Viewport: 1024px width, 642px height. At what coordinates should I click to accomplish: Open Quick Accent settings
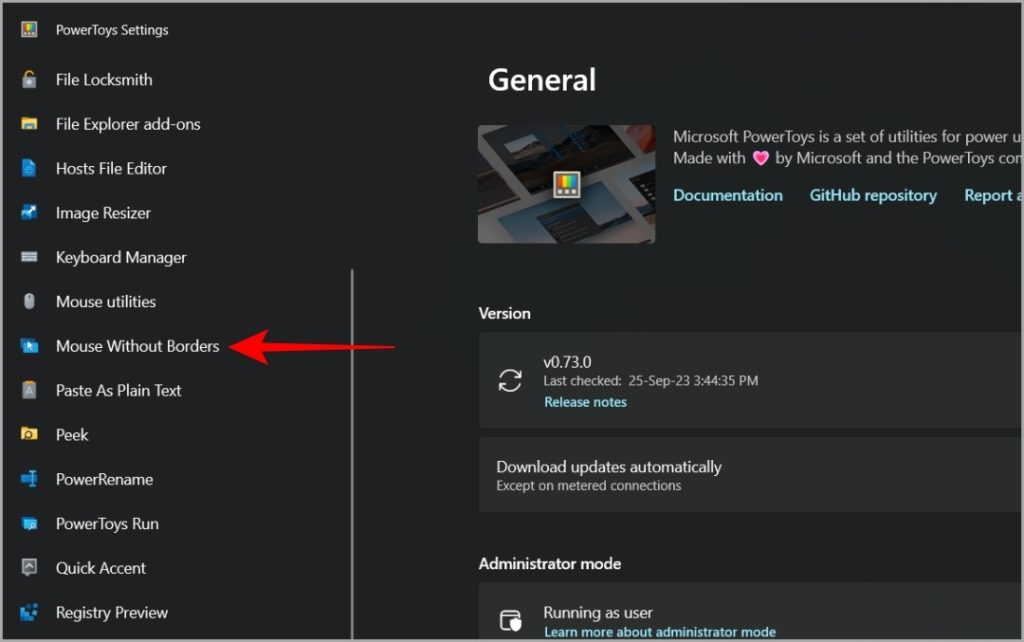coord(101,568)
